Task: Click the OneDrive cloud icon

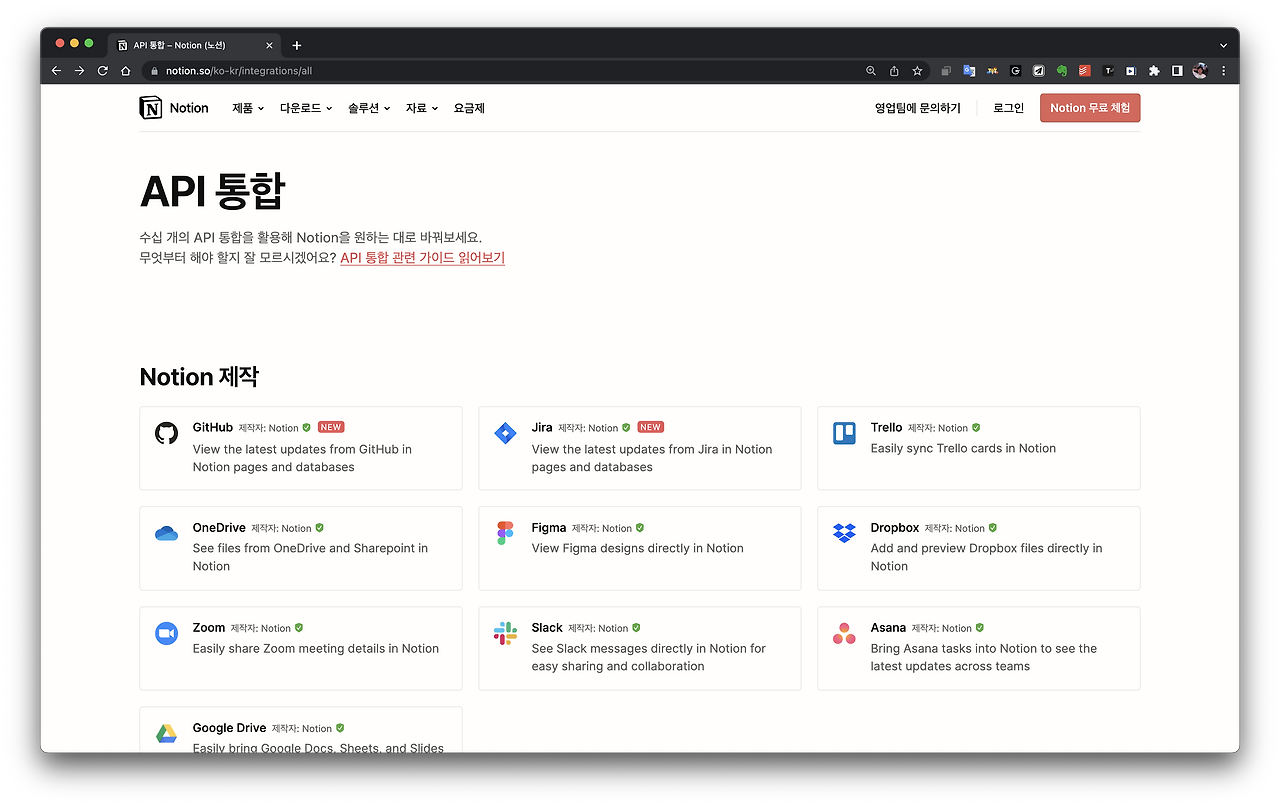Action: tap(166, 533)
